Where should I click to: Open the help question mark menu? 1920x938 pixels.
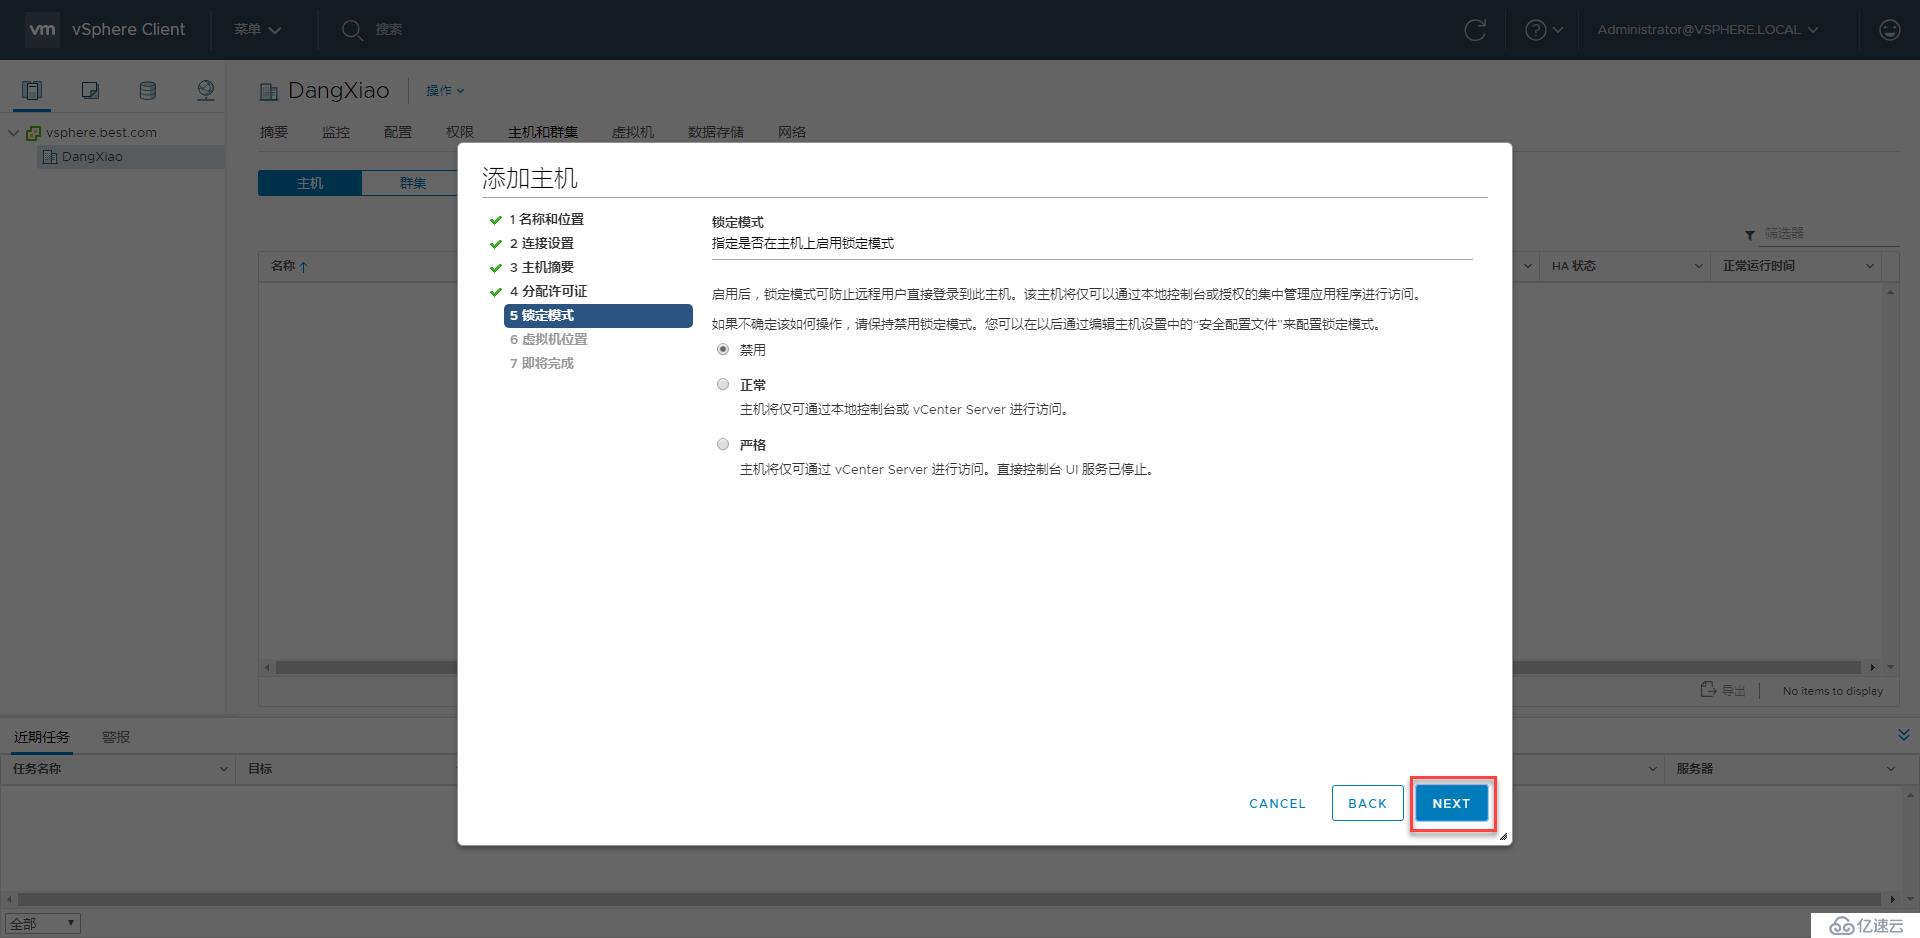click(1543, 30)
